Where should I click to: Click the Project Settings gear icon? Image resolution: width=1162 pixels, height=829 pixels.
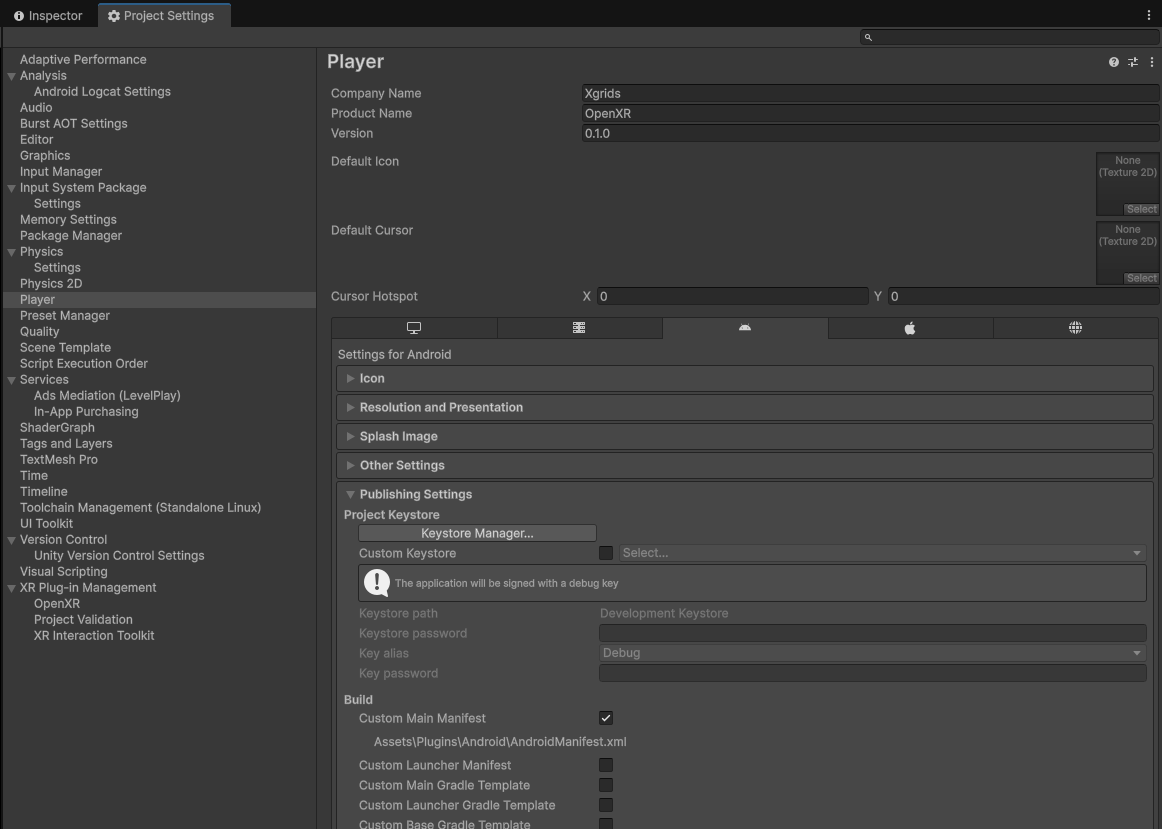click(x=113, y=16)
